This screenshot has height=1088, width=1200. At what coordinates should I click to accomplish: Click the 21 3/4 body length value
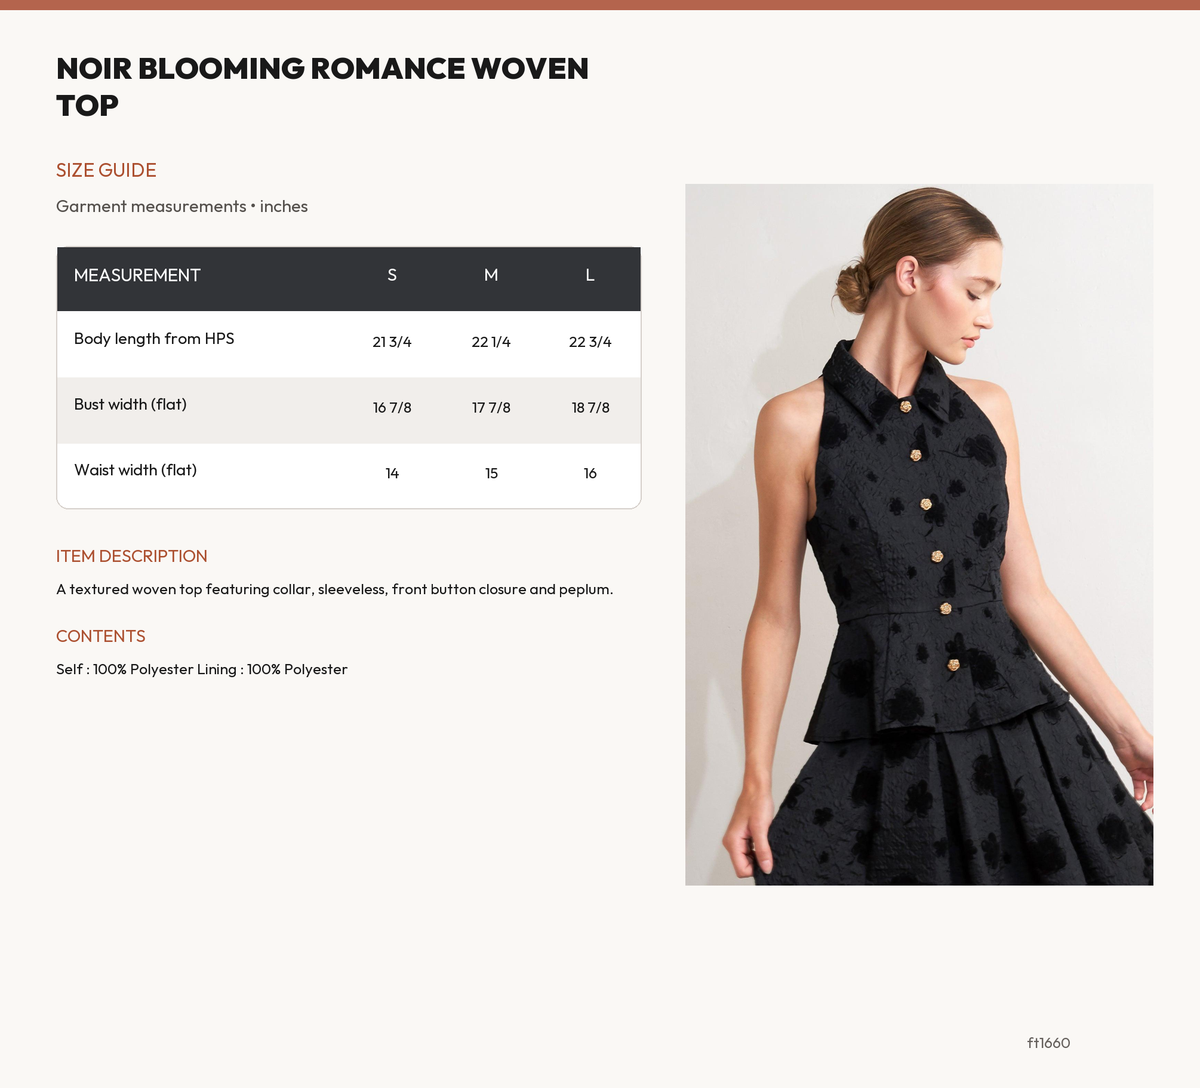[x=392, y=342]
